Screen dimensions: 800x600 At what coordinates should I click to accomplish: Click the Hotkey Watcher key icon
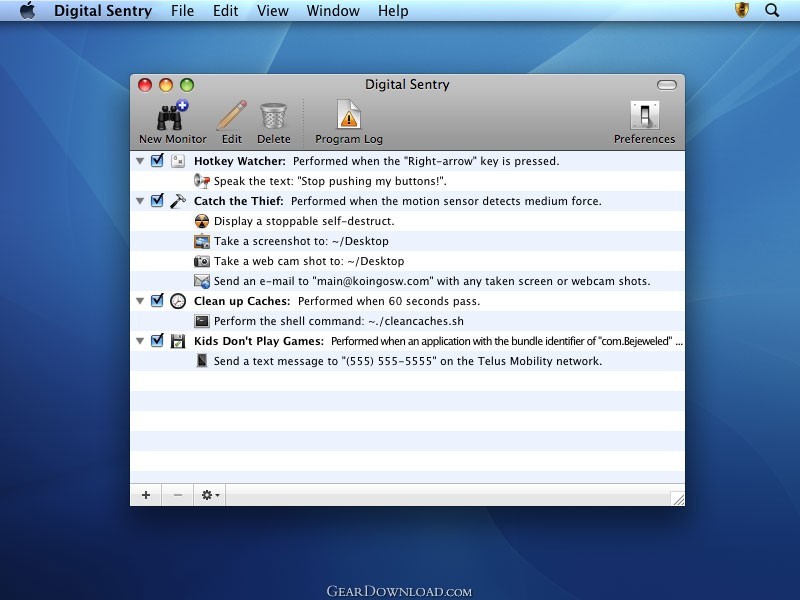click(x=178, y=161)
